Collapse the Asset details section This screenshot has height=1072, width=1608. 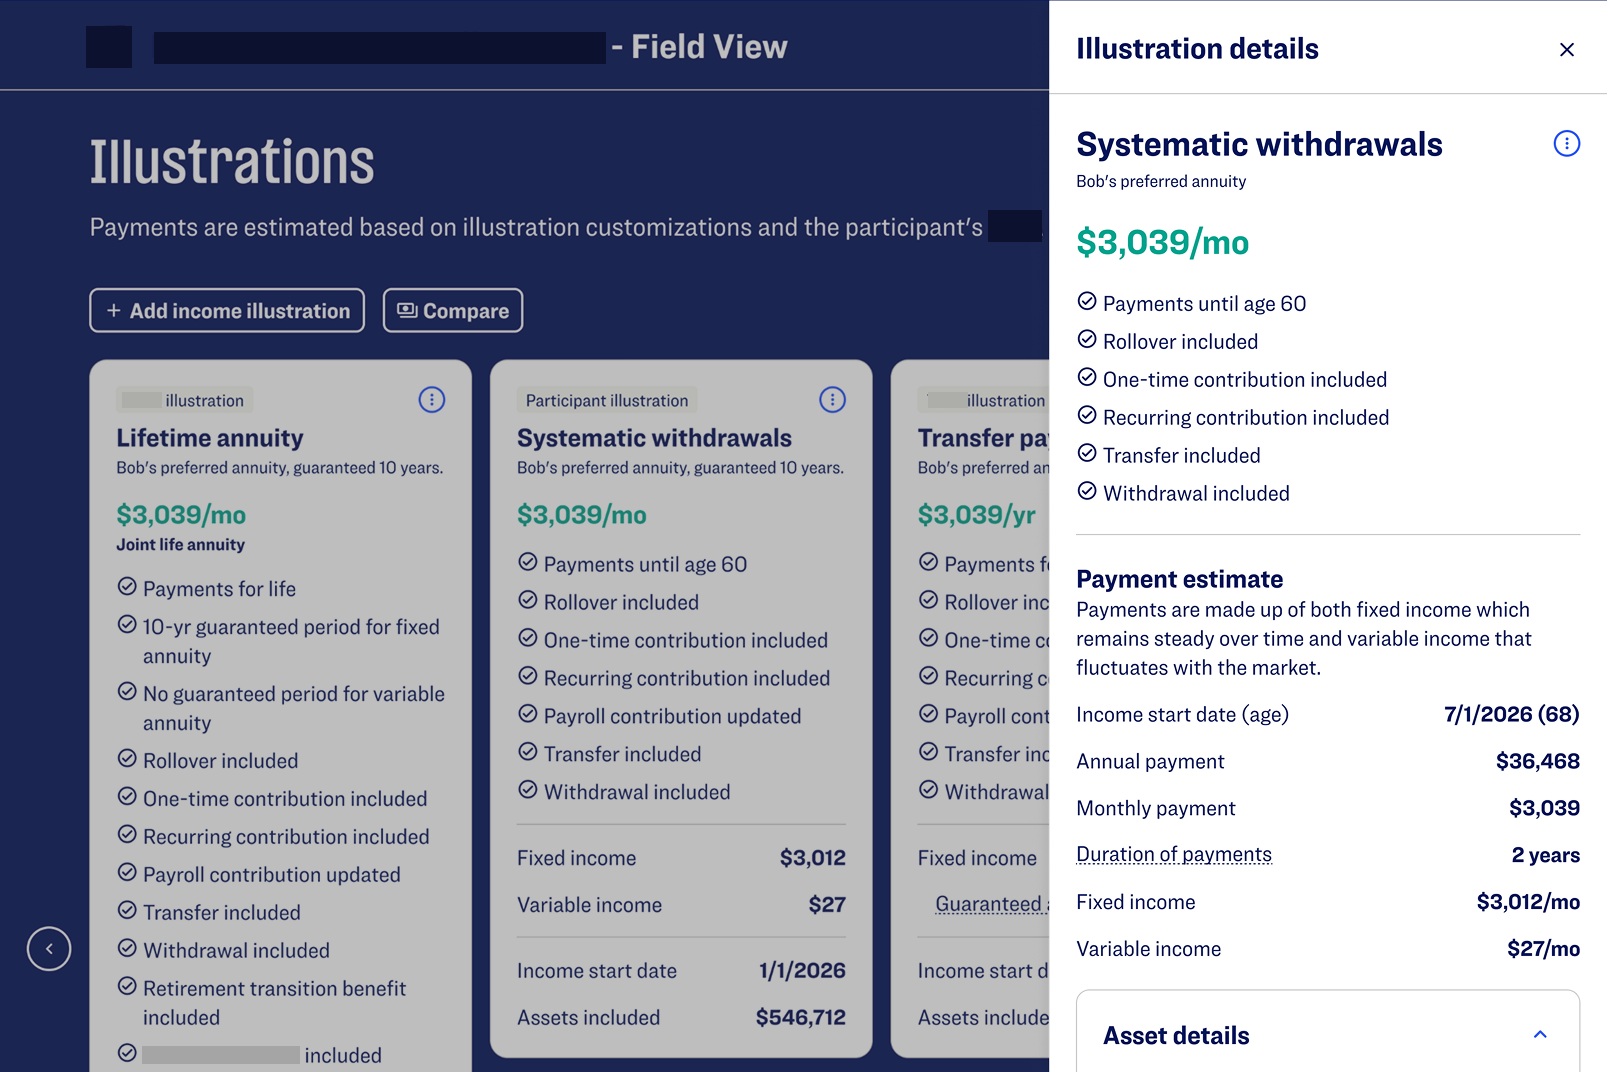click(1540, 1035)
